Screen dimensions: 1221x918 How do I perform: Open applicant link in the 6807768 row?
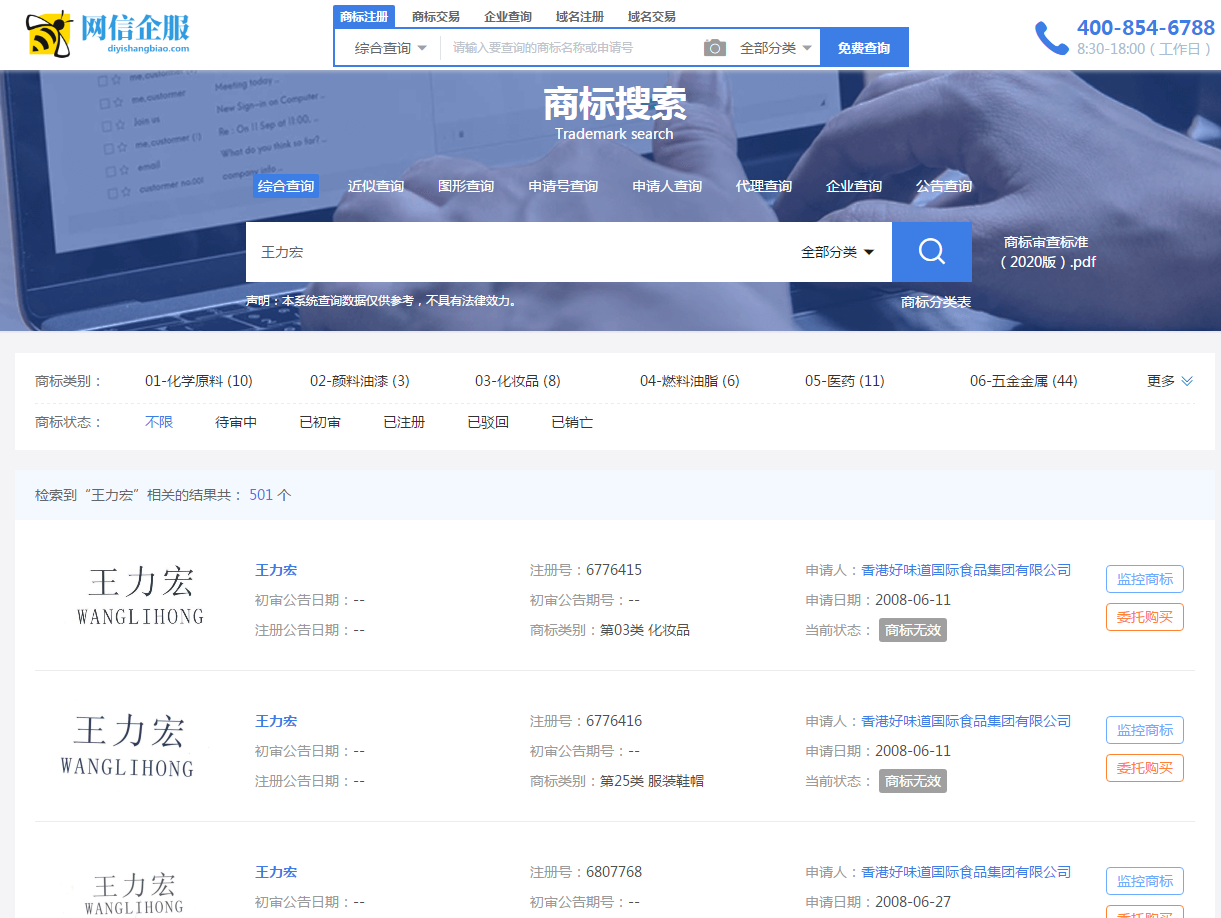(966, 872)
